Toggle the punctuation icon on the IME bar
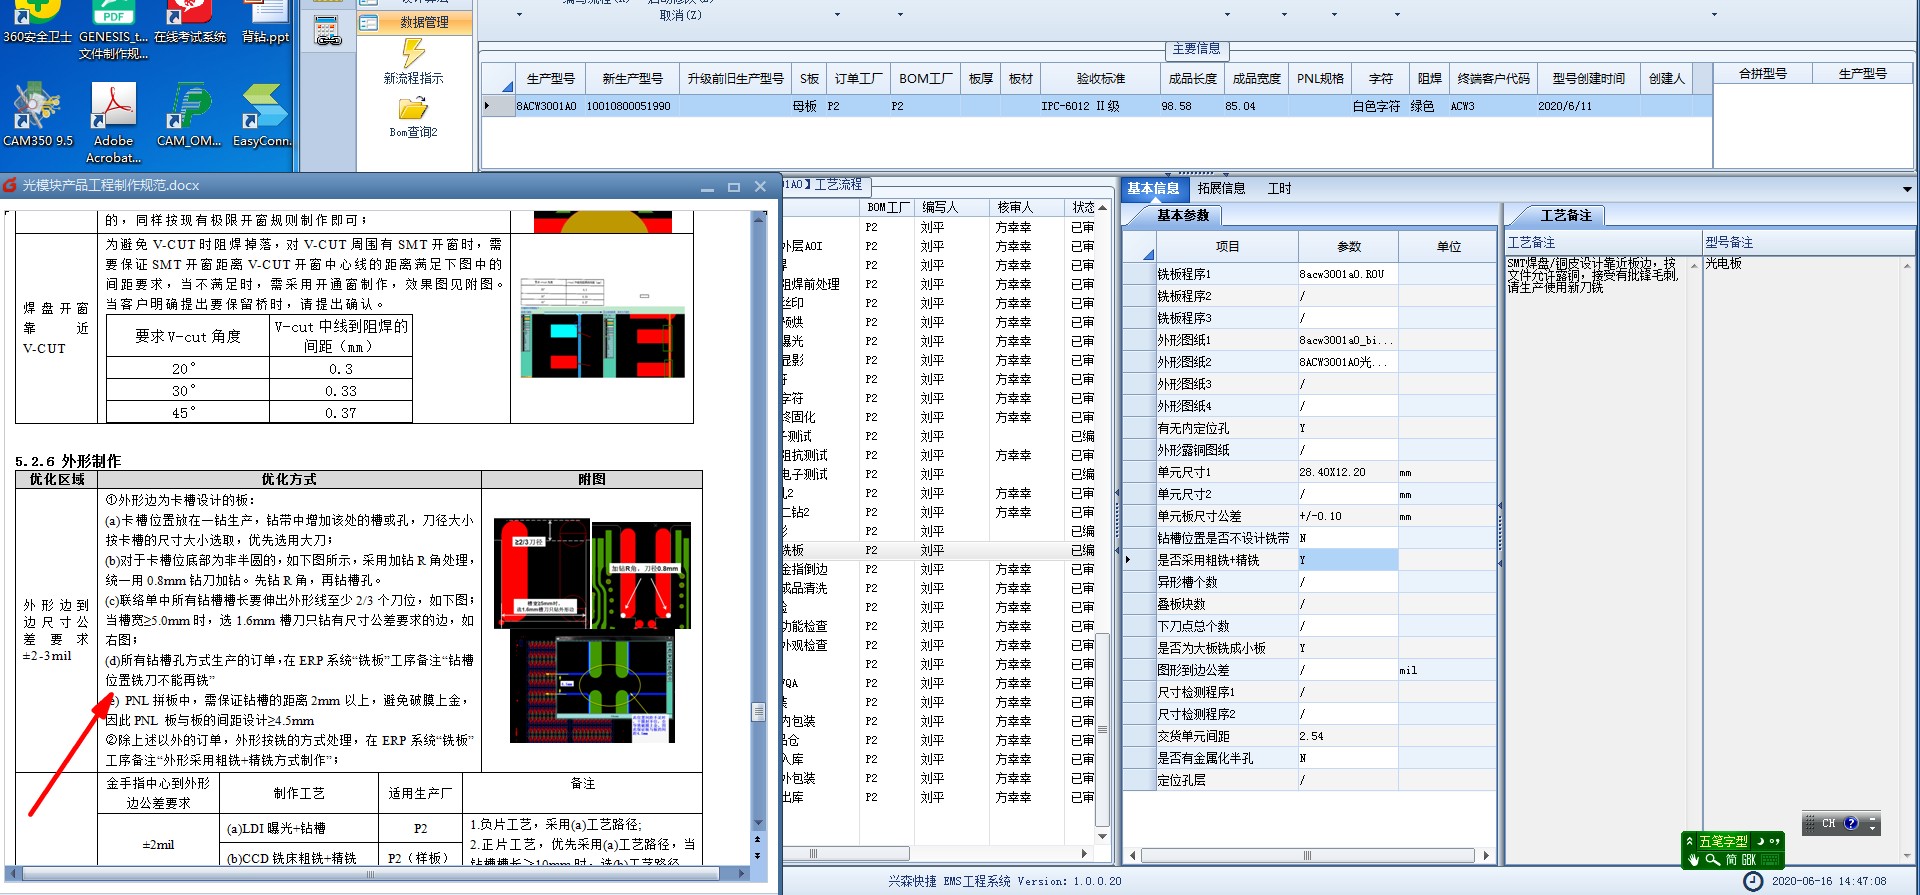 1775,841
